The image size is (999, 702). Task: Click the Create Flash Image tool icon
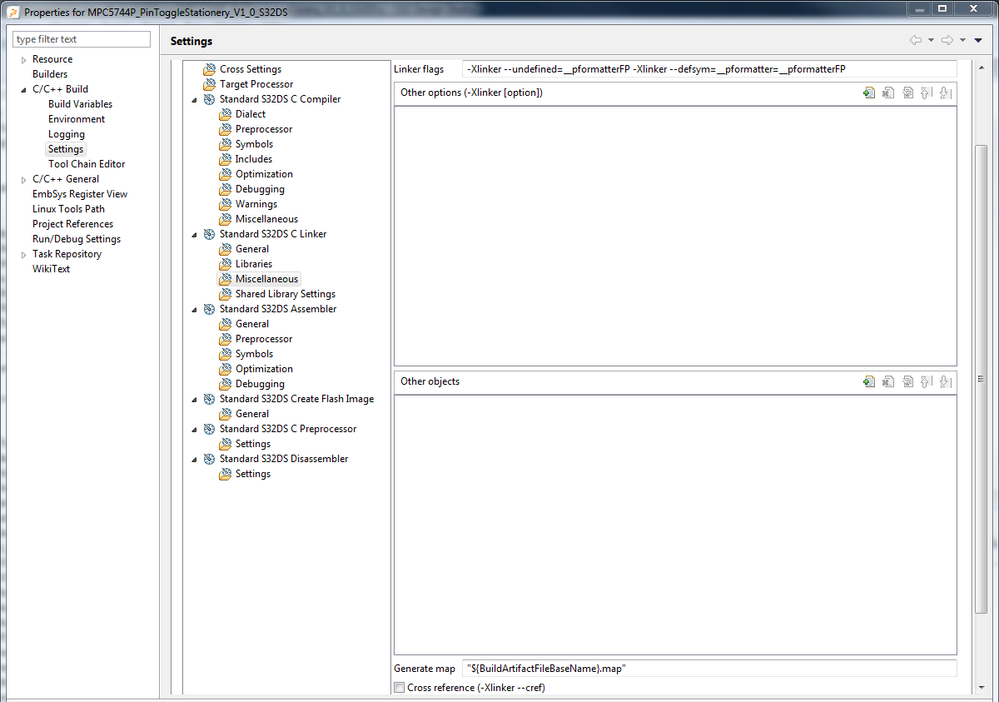209,399
